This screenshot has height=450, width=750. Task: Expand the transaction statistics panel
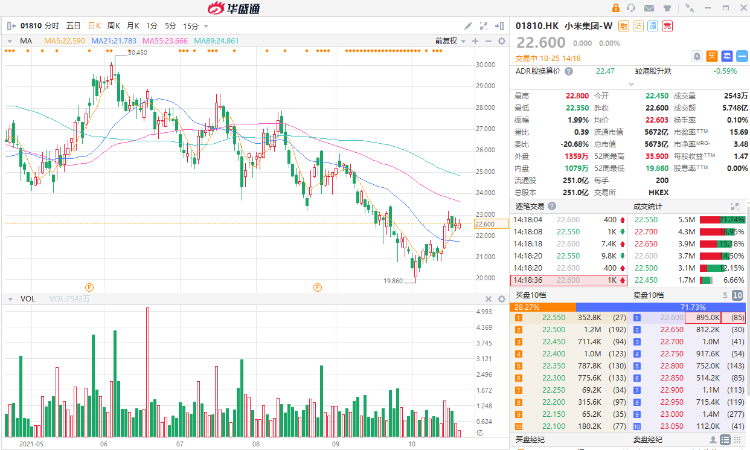[736, 207]
